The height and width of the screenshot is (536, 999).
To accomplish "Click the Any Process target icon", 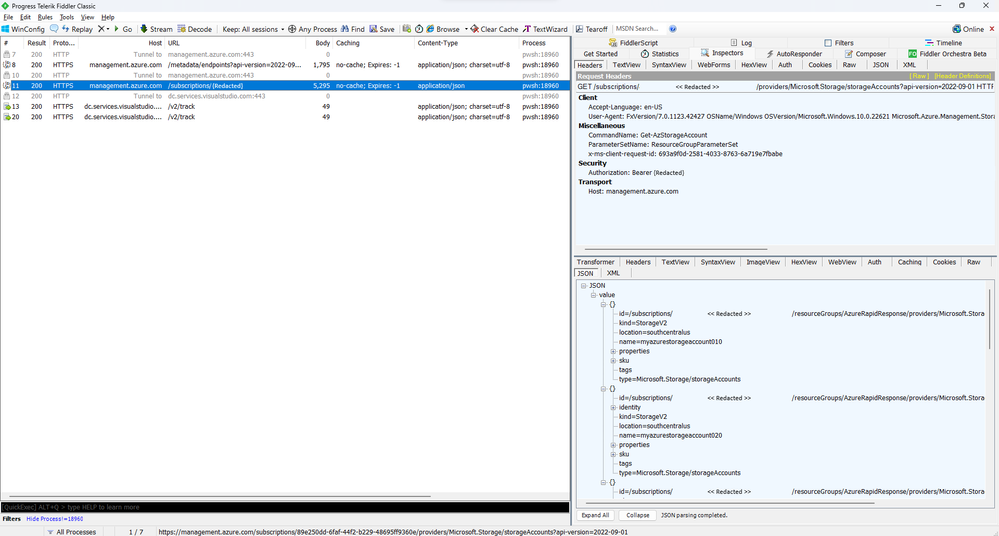I will click(x=292, y=29).
